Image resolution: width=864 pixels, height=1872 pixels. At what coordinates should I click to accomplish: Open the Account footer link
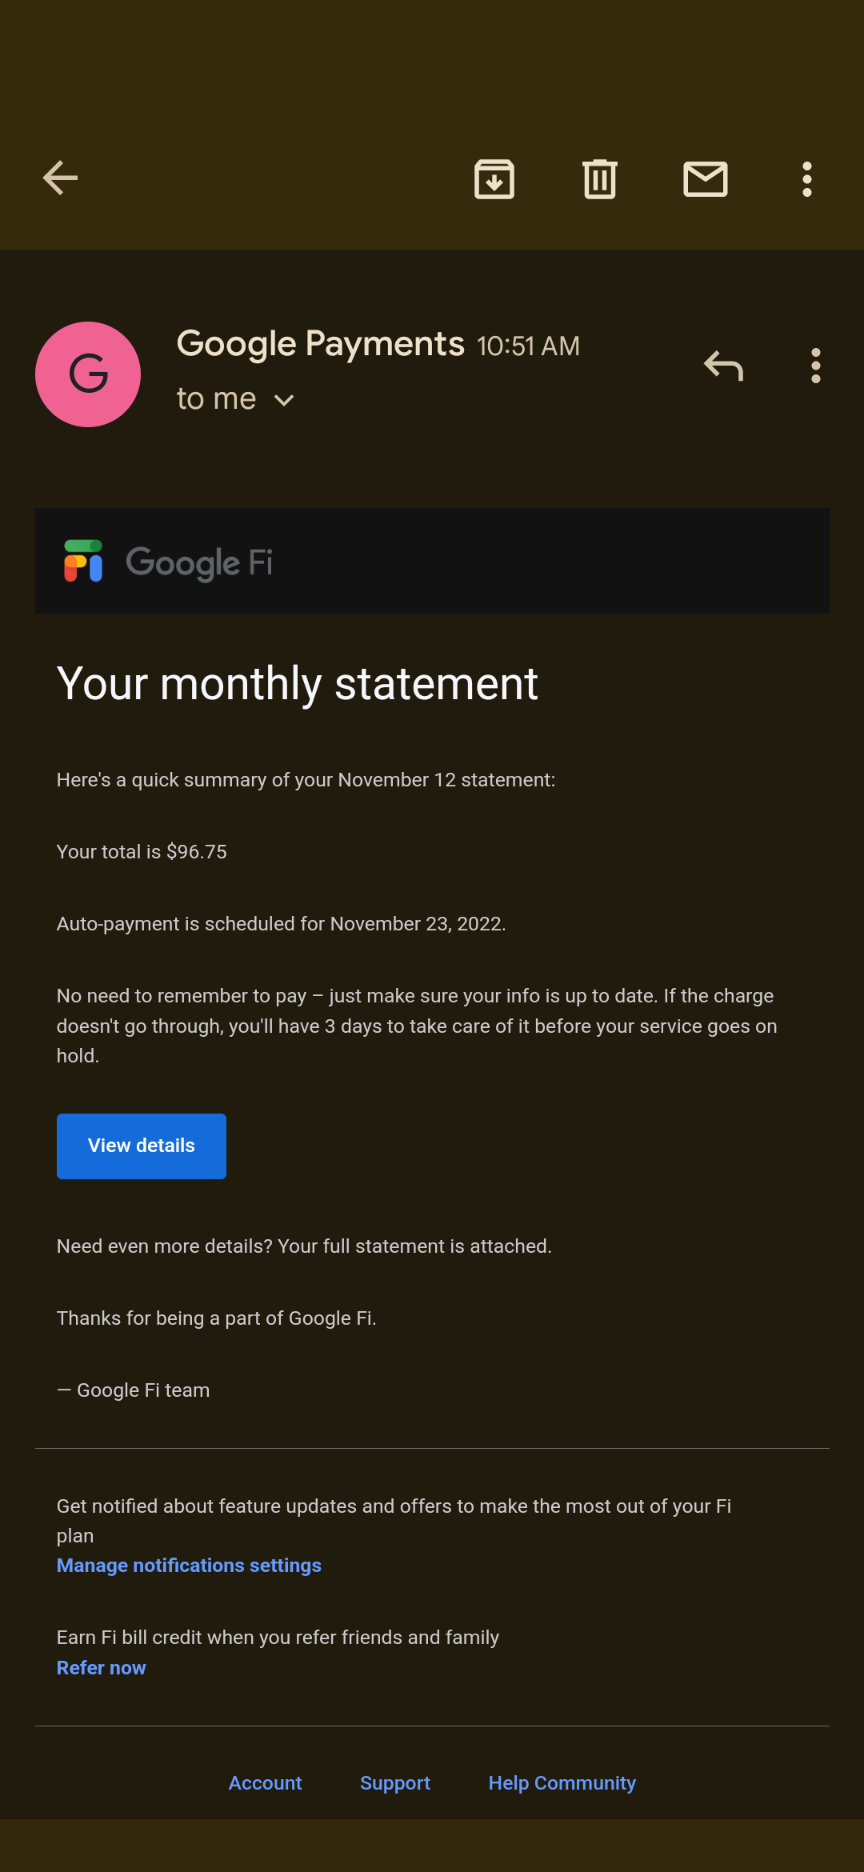point(265,1783)
